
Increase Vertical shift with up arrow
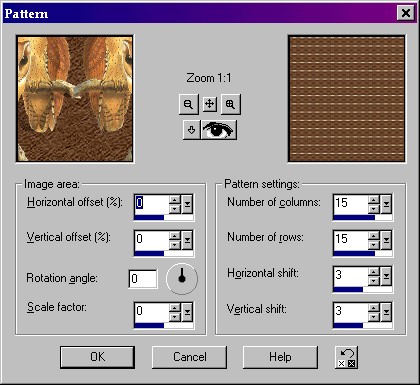[x=374, y=308]
